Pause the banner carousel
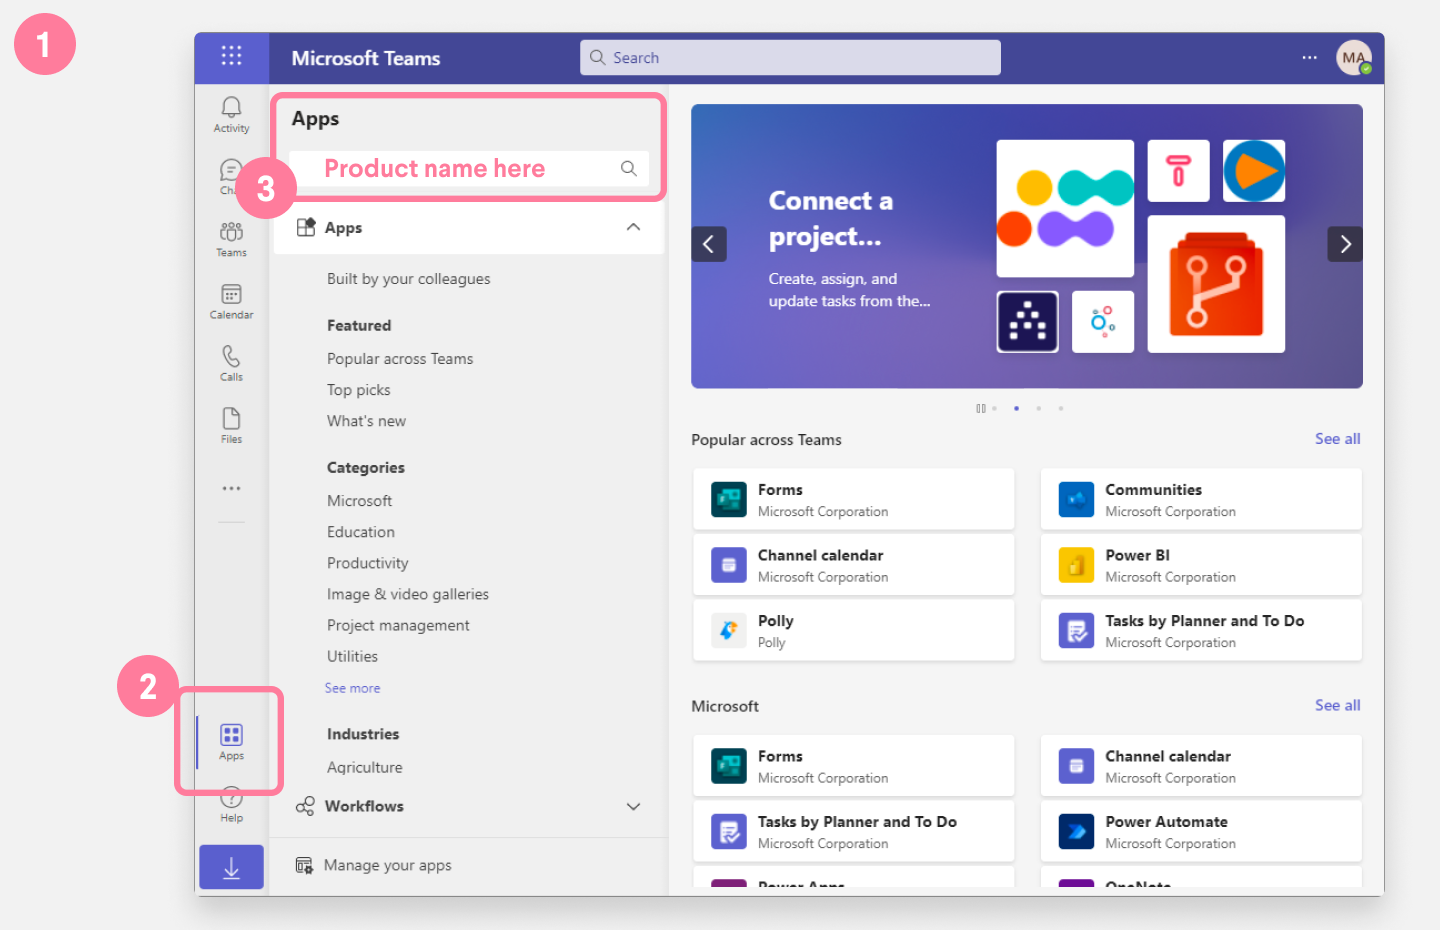 (980, 408)
